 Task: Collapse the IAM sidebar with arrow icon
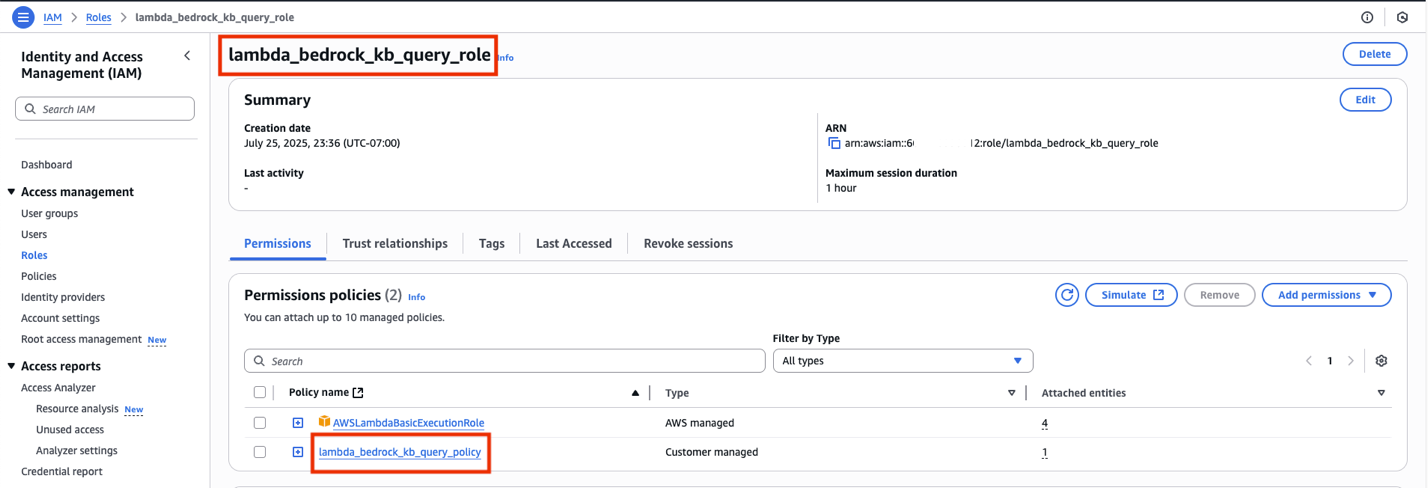(x=187, y=57)
